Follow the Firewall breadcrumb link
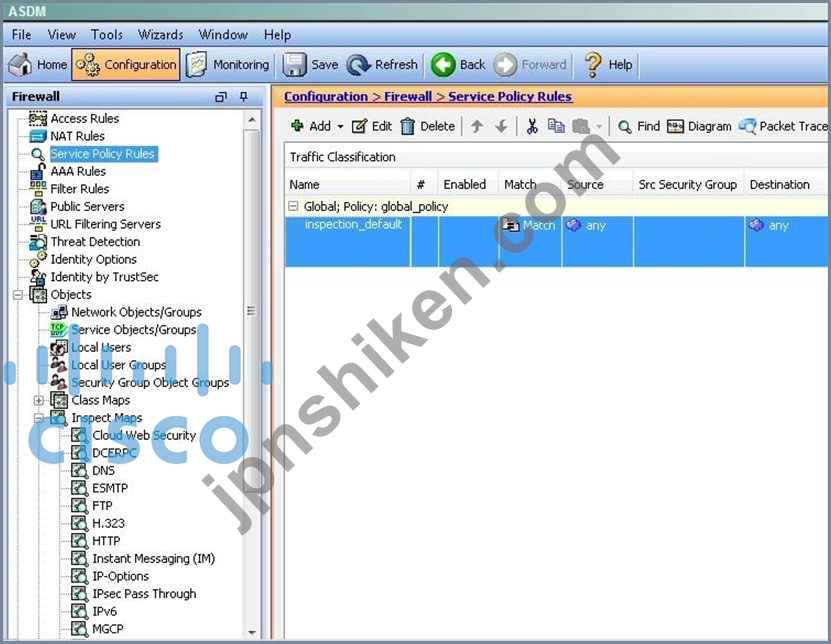The width and height of the screenshot is (831, 644). 408,96
